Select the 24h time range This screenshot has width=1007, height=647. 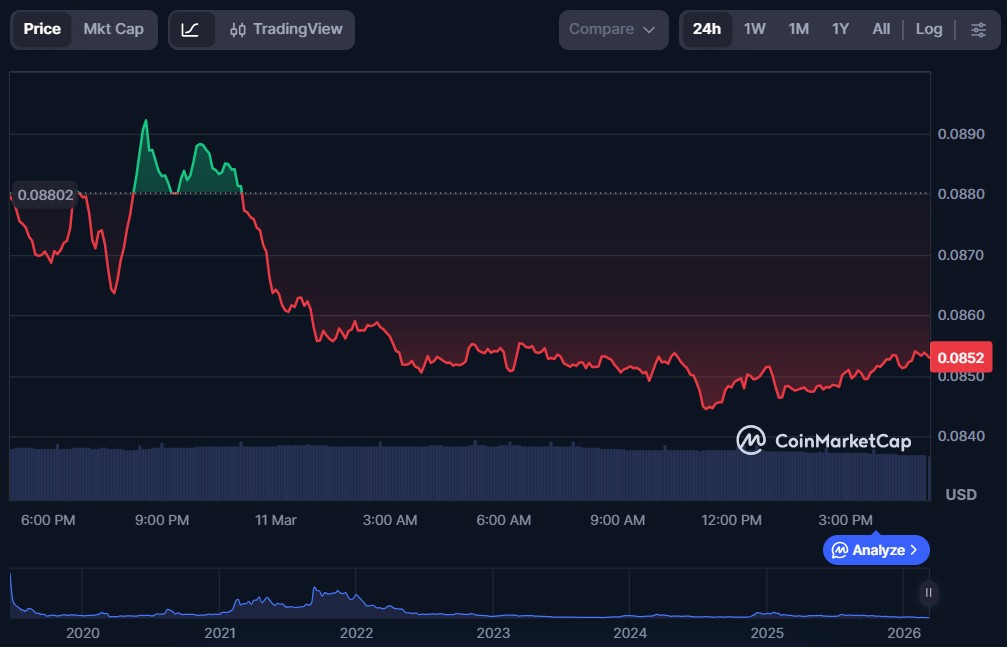pos(706,29)
